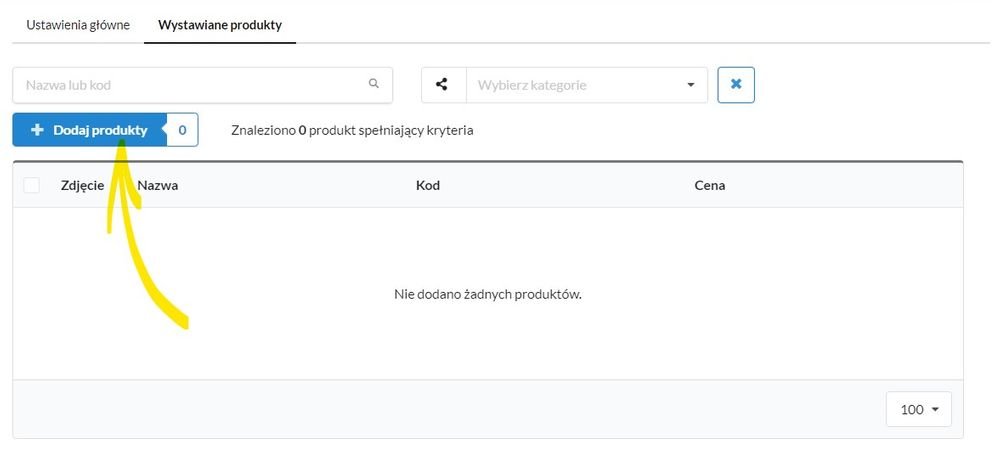Click the category tree share icon
The height and width of the screenshot is (452, 1000).
441,84
